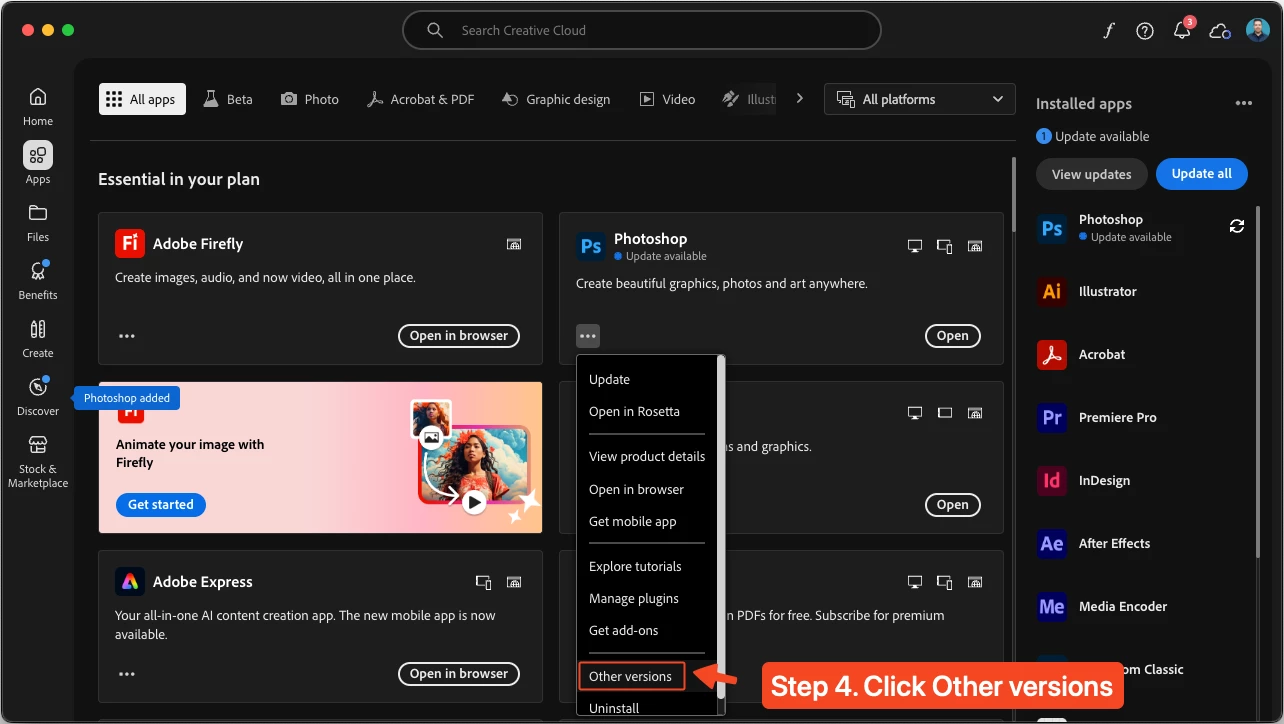Show more category tabs with arrow
The width and height of the screenshot is (1284, 724).
(x=799, y=98)
